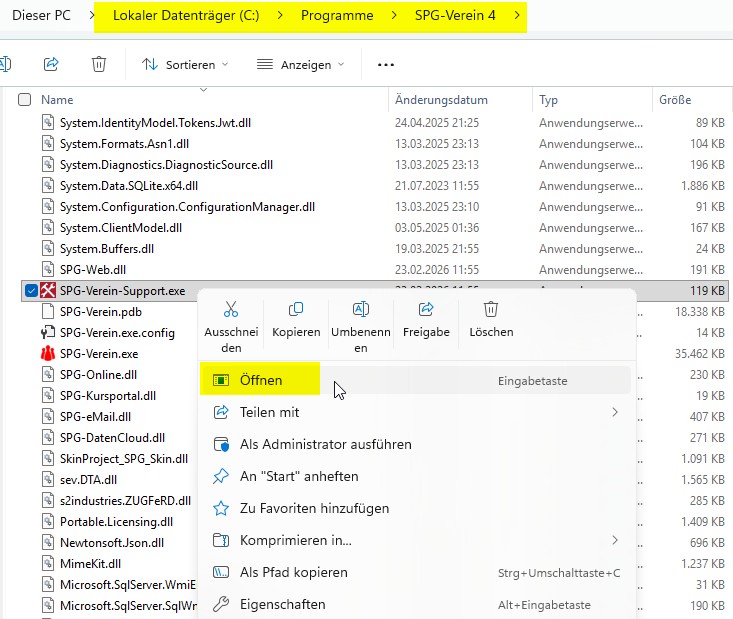The image size is (733, 619).
Task: Sort by the Änderungsdatum column header
Action: [441, 100]
